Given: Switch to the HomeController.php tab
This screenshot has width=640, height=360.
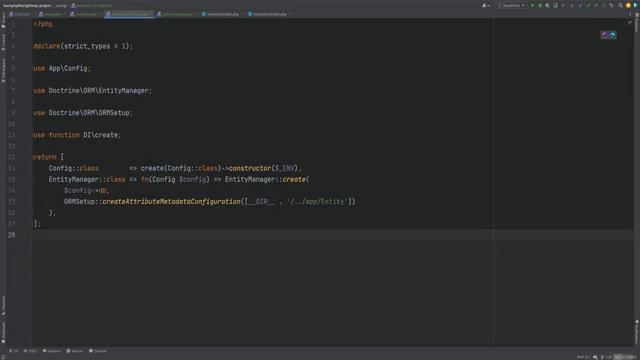Looking at the screenshot, I should pyautogui.click(x=220, y=14).
